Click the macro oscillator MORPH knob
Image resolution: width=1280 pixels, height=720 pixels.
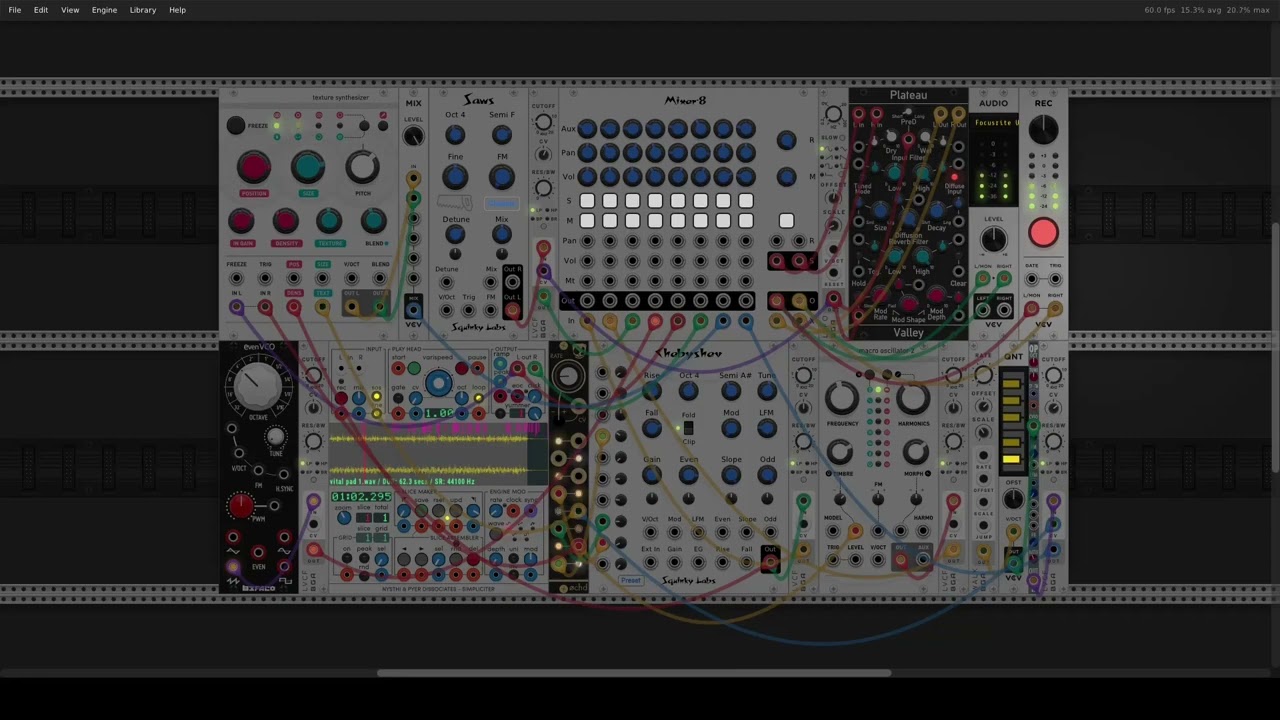click(x=914, y=453)
